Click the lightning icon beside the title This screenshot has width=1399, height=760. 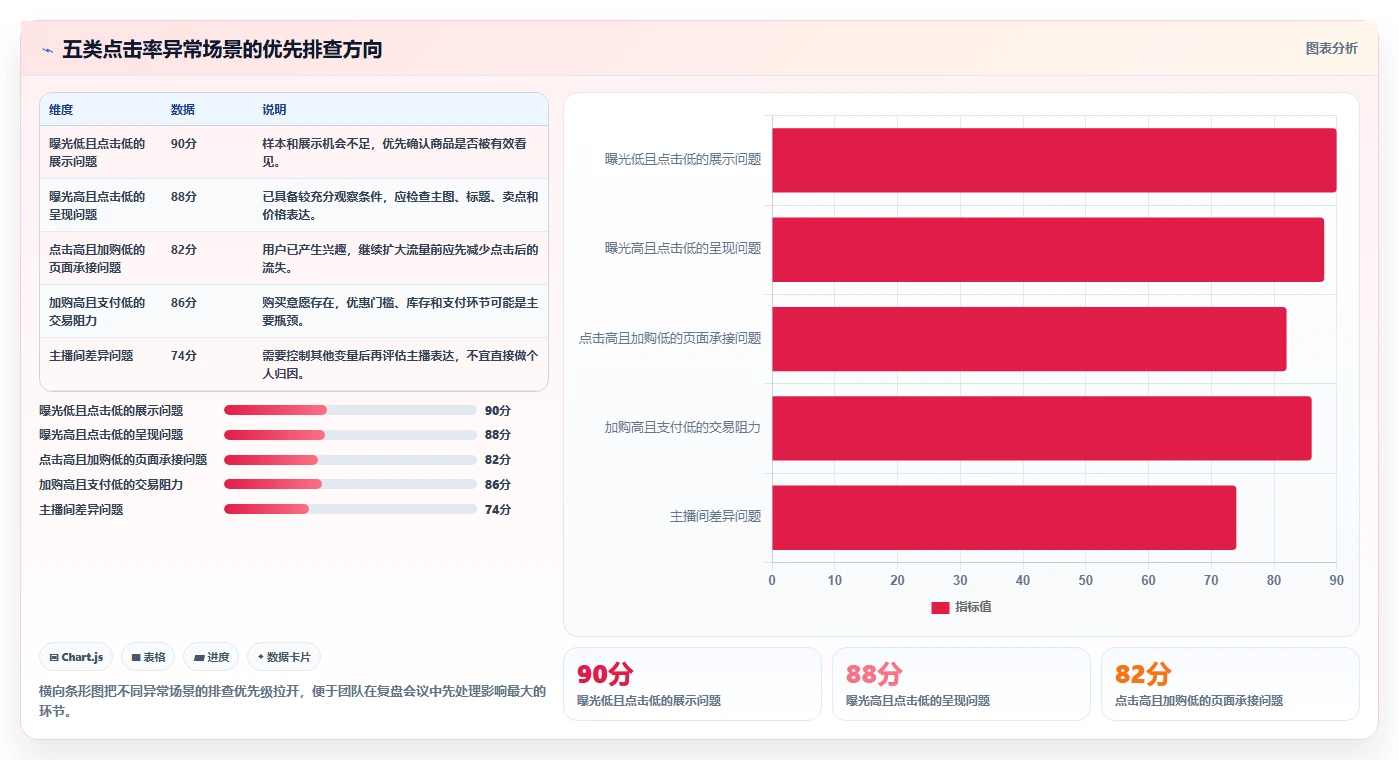click(47, 50)
